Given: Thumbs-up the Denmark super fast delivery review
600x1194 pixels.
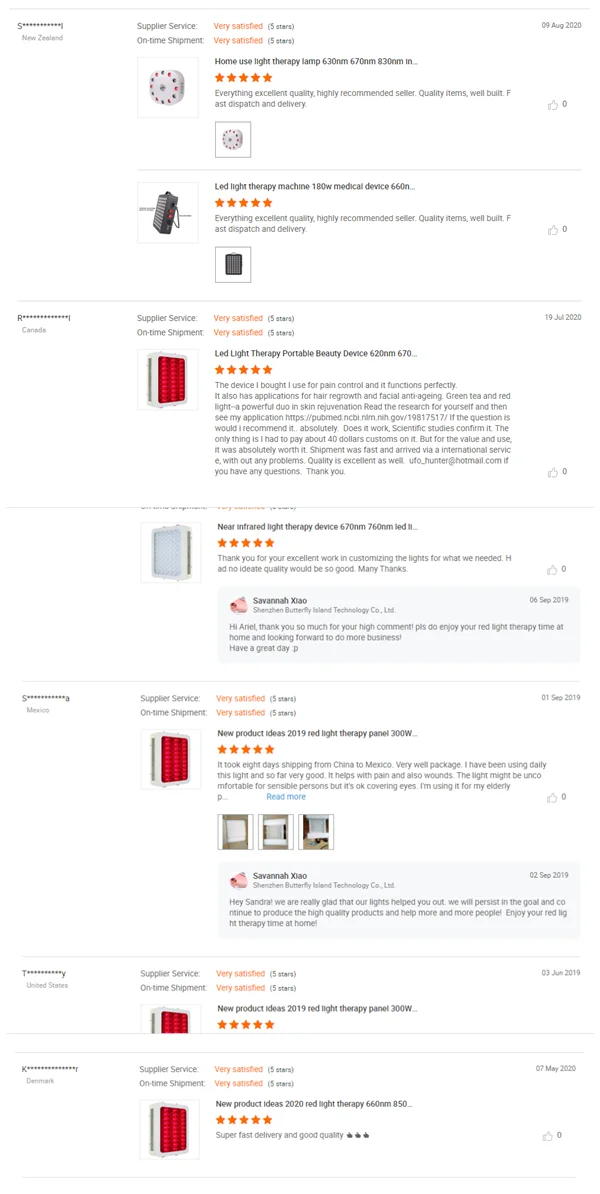Looking at the screenshot, I should click(x=549, y=1135).
